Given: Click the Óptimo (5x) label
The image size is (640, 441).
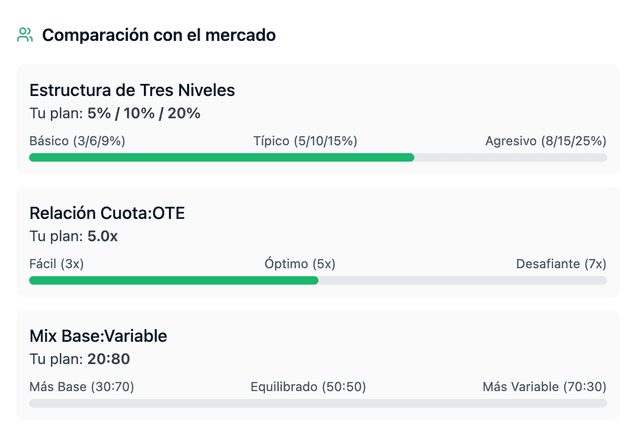Looking at the screenshot, I should click(300, 263).
